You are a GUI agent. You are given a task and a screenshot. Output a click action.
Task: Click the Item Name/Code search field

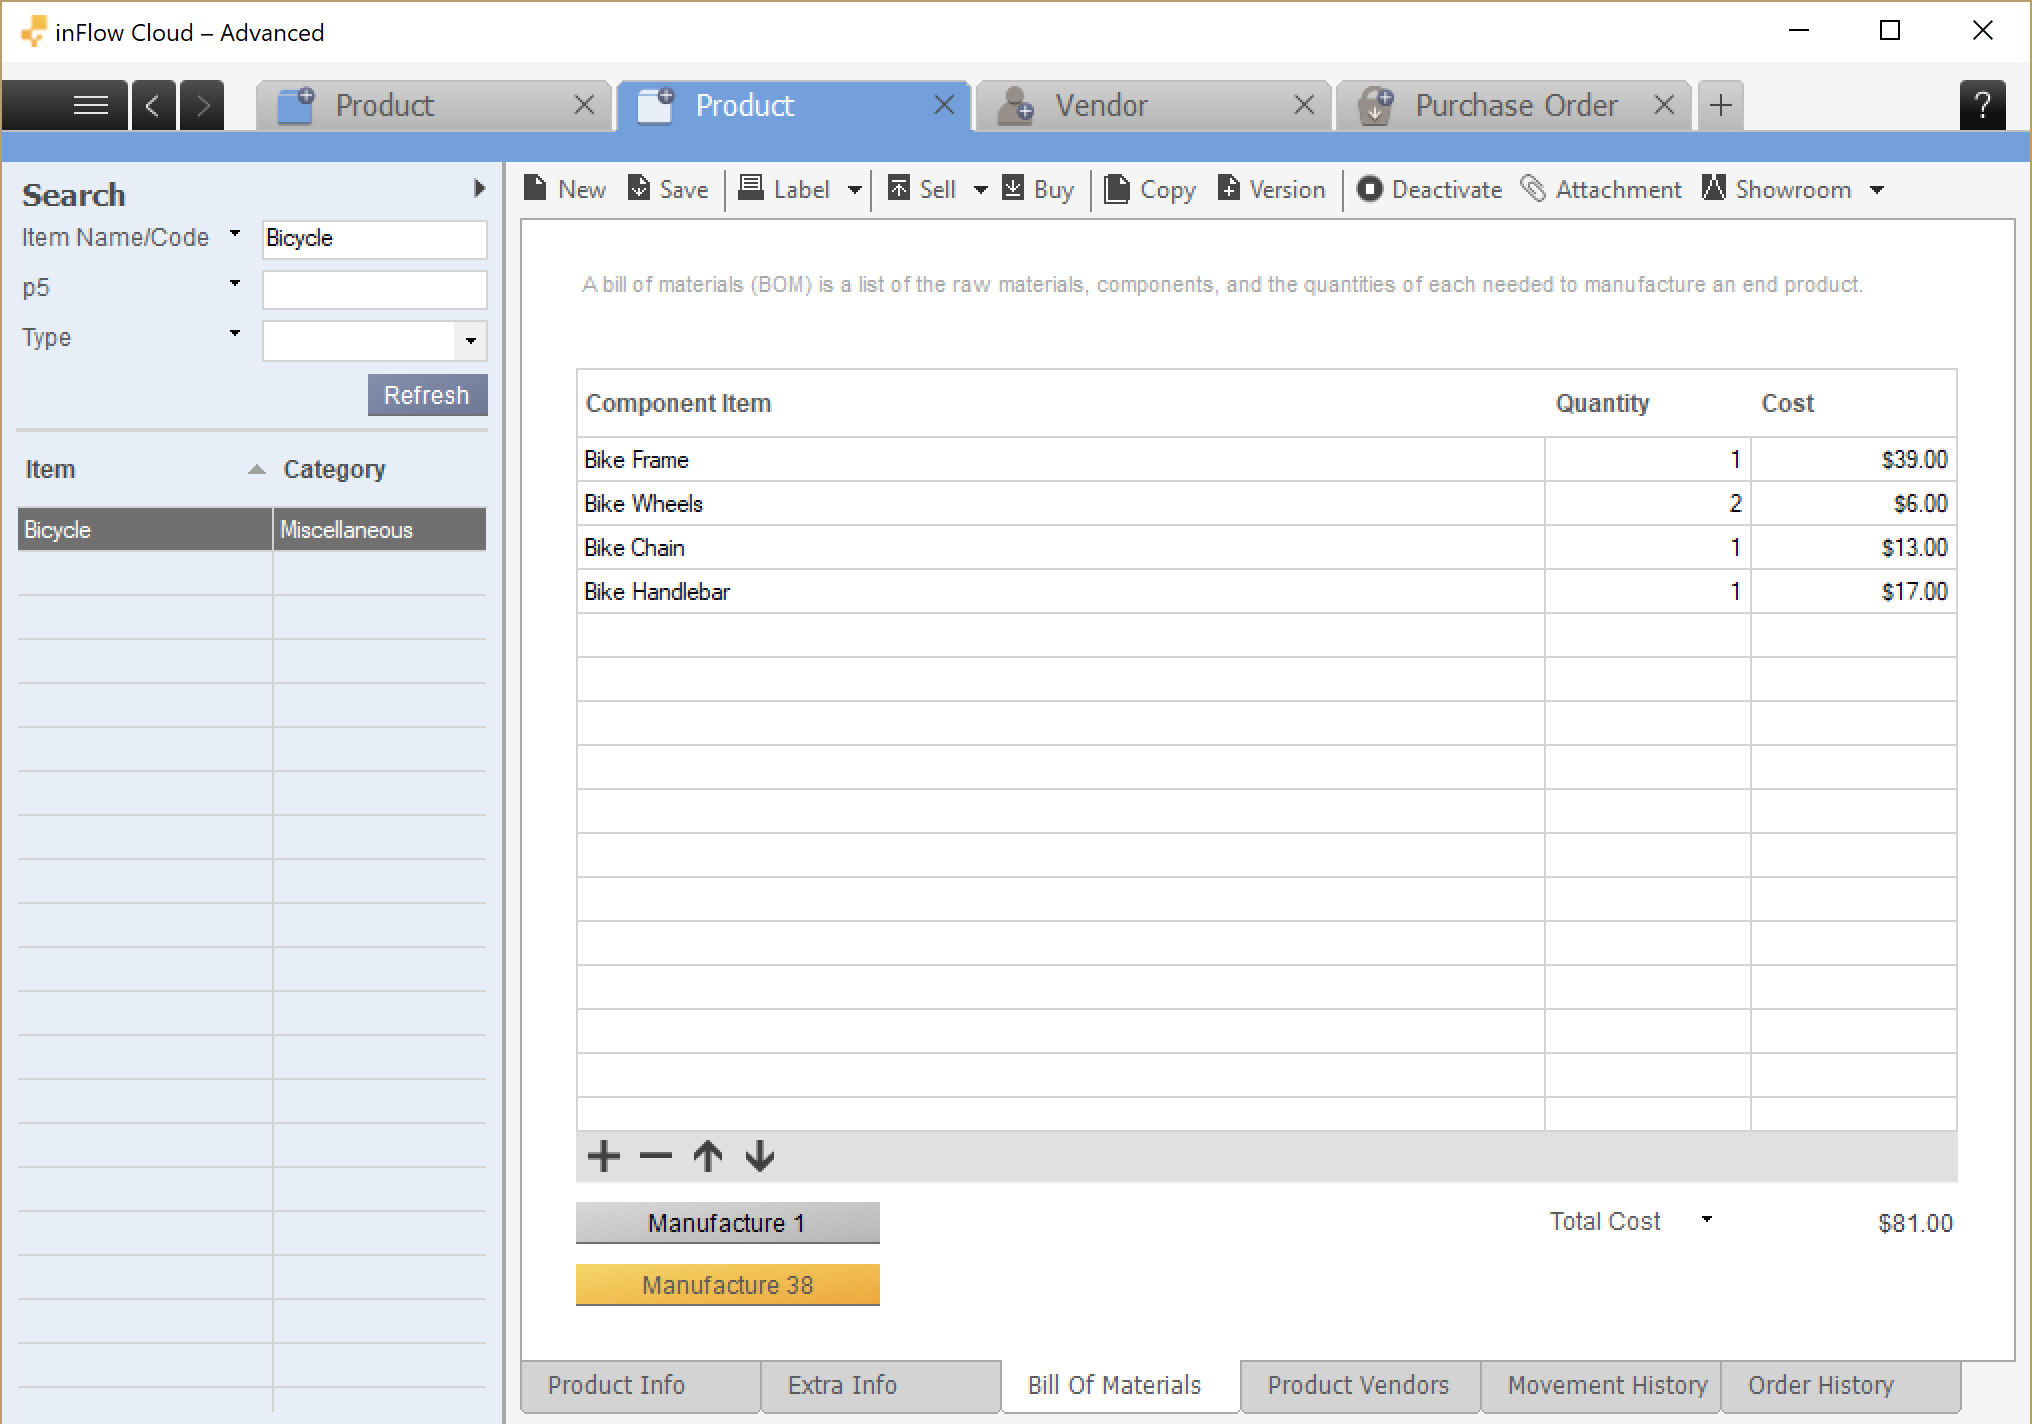click(374, 239)
